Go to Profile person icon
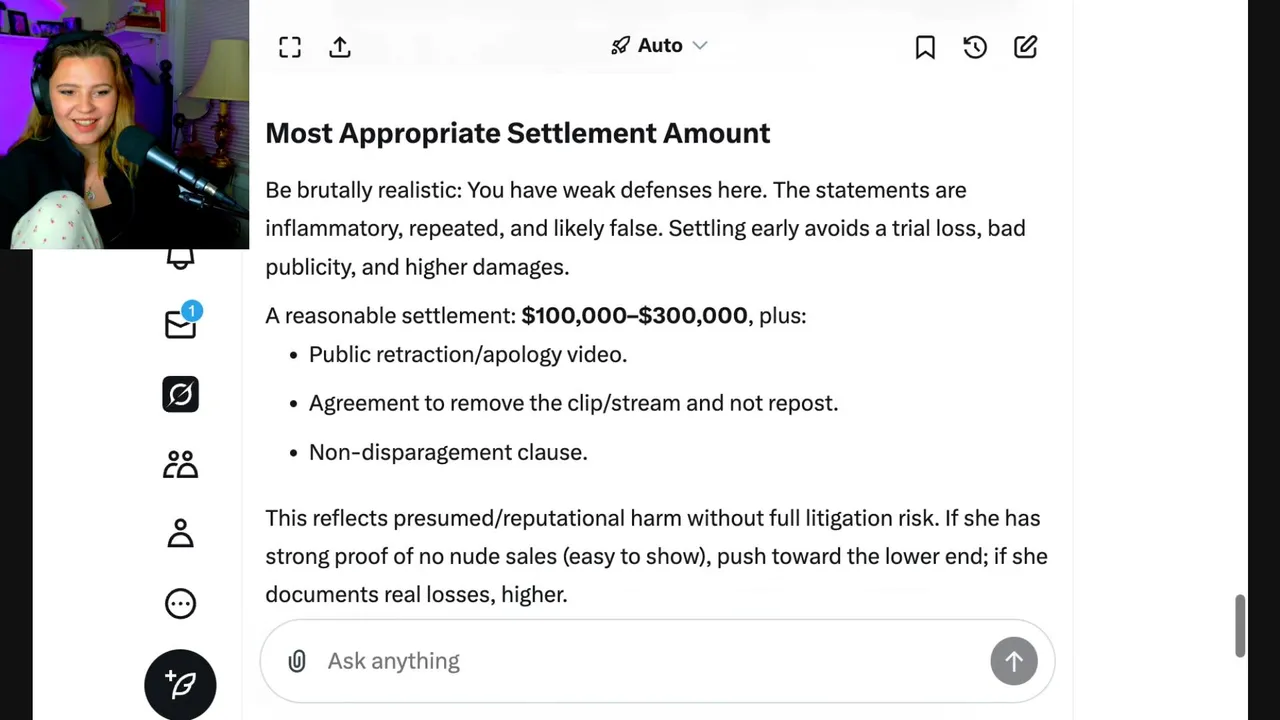Screen dimensions: 1280x720 click(180, 533)
